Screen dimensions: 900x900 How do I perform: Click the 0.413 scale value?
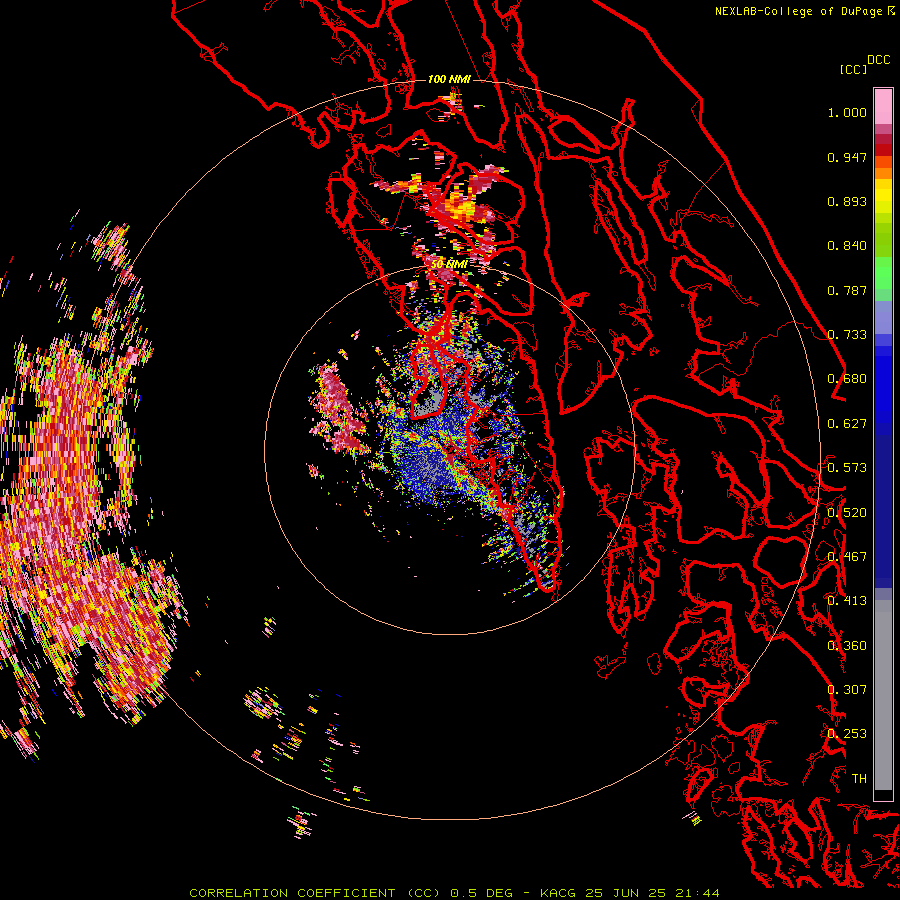tap(847, 601)
